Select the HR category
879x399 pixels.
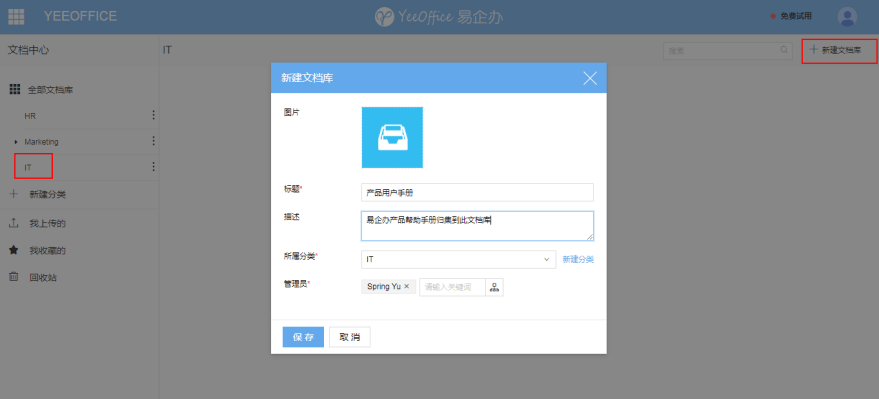click(30, 115)
